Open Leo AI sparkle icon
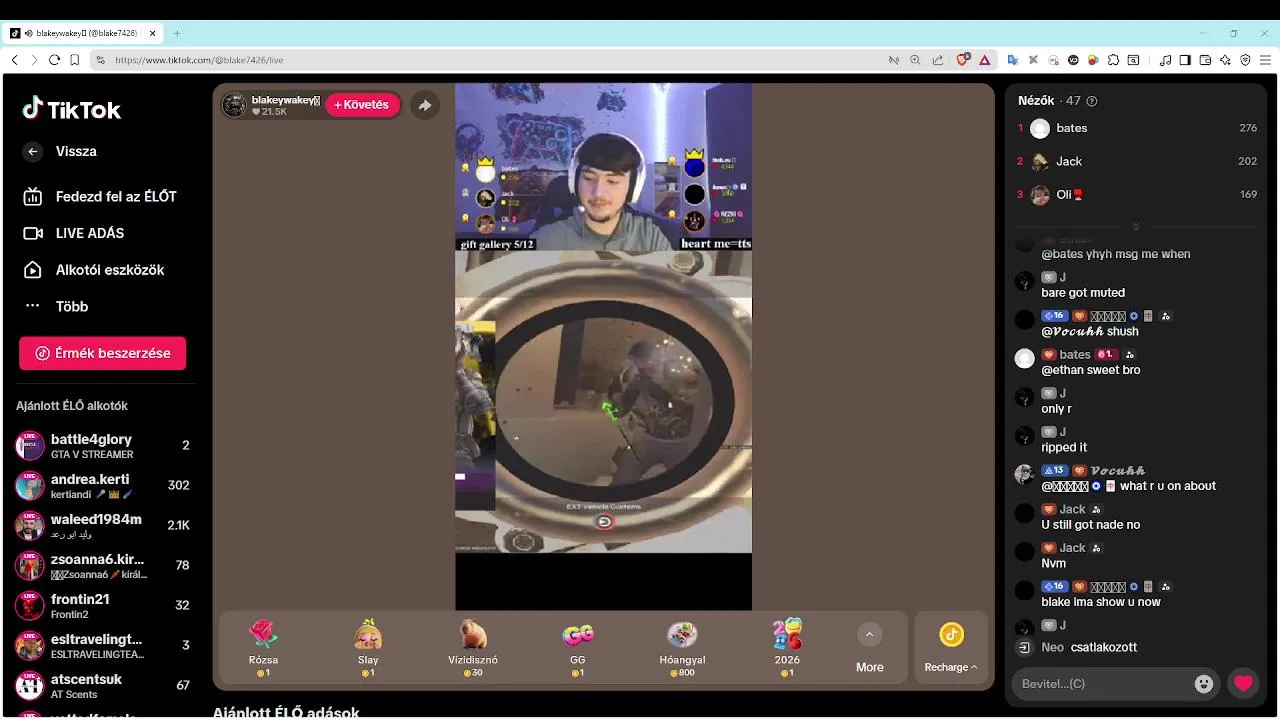Screen dimensions: 1280x720 [x=1225, y=60]
